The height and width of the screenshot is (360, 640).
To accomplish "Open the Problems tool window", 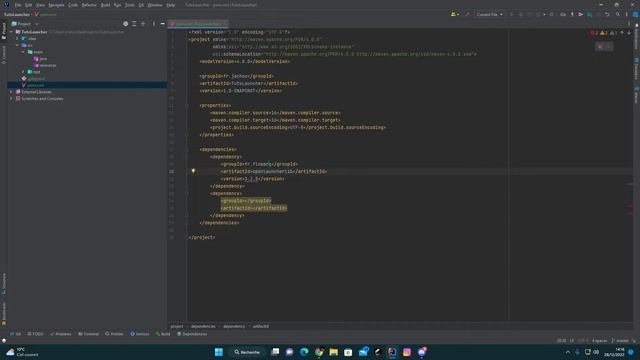I will pyautogui.click(x=60, y=334).
